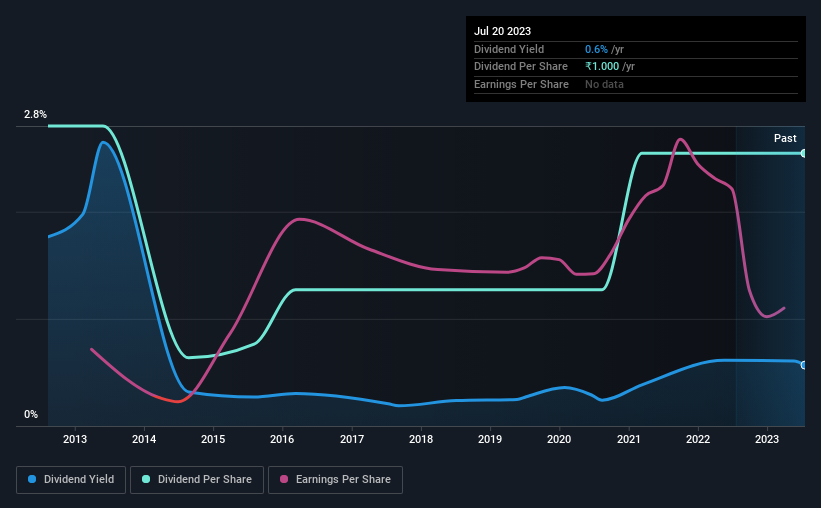
Task: Toggle the Earnings Per Share legend button
Action: click(x=335, y=480)
